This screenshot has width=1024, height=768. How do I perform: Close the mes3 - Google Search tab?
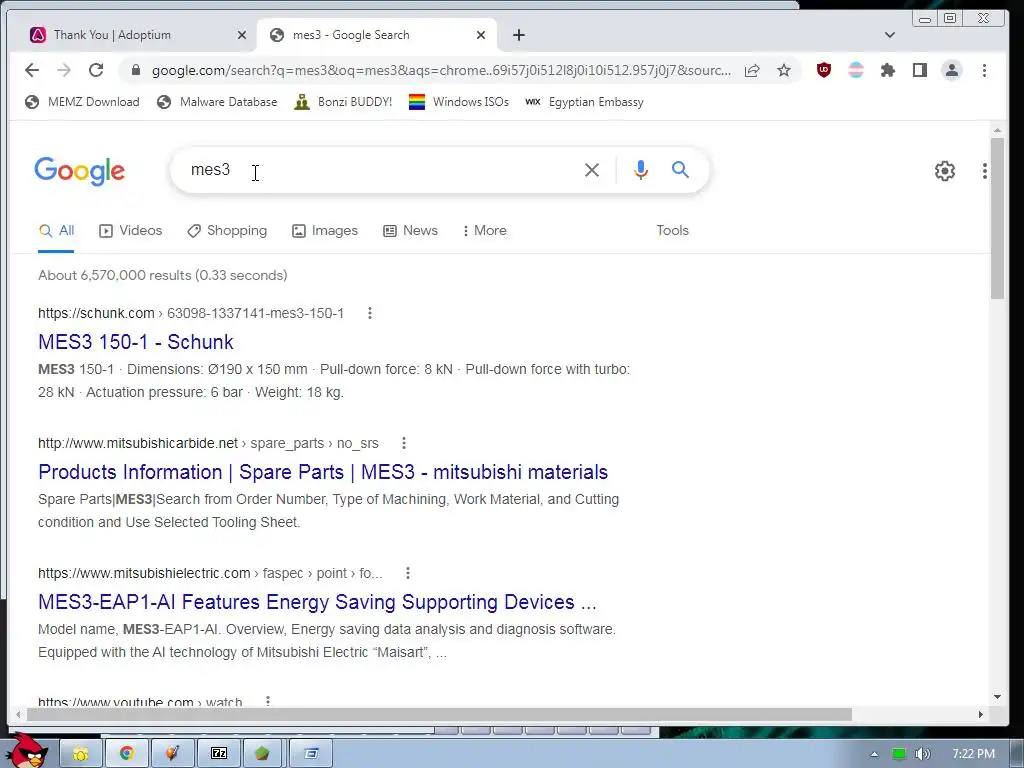click(x=481, y=35)
